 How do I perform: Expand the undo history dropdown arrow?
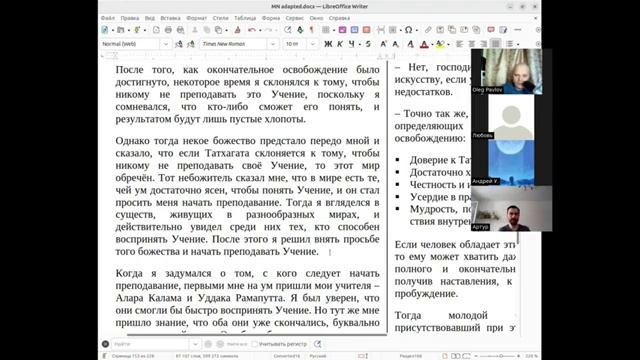tap(260, 30)
